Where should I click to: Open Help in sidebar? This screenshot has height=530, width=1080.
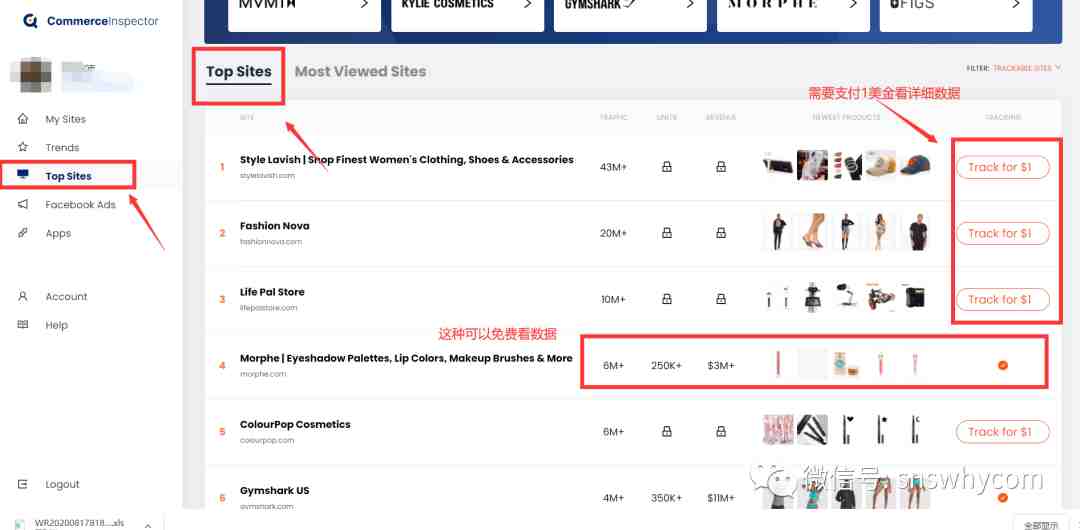56,325
